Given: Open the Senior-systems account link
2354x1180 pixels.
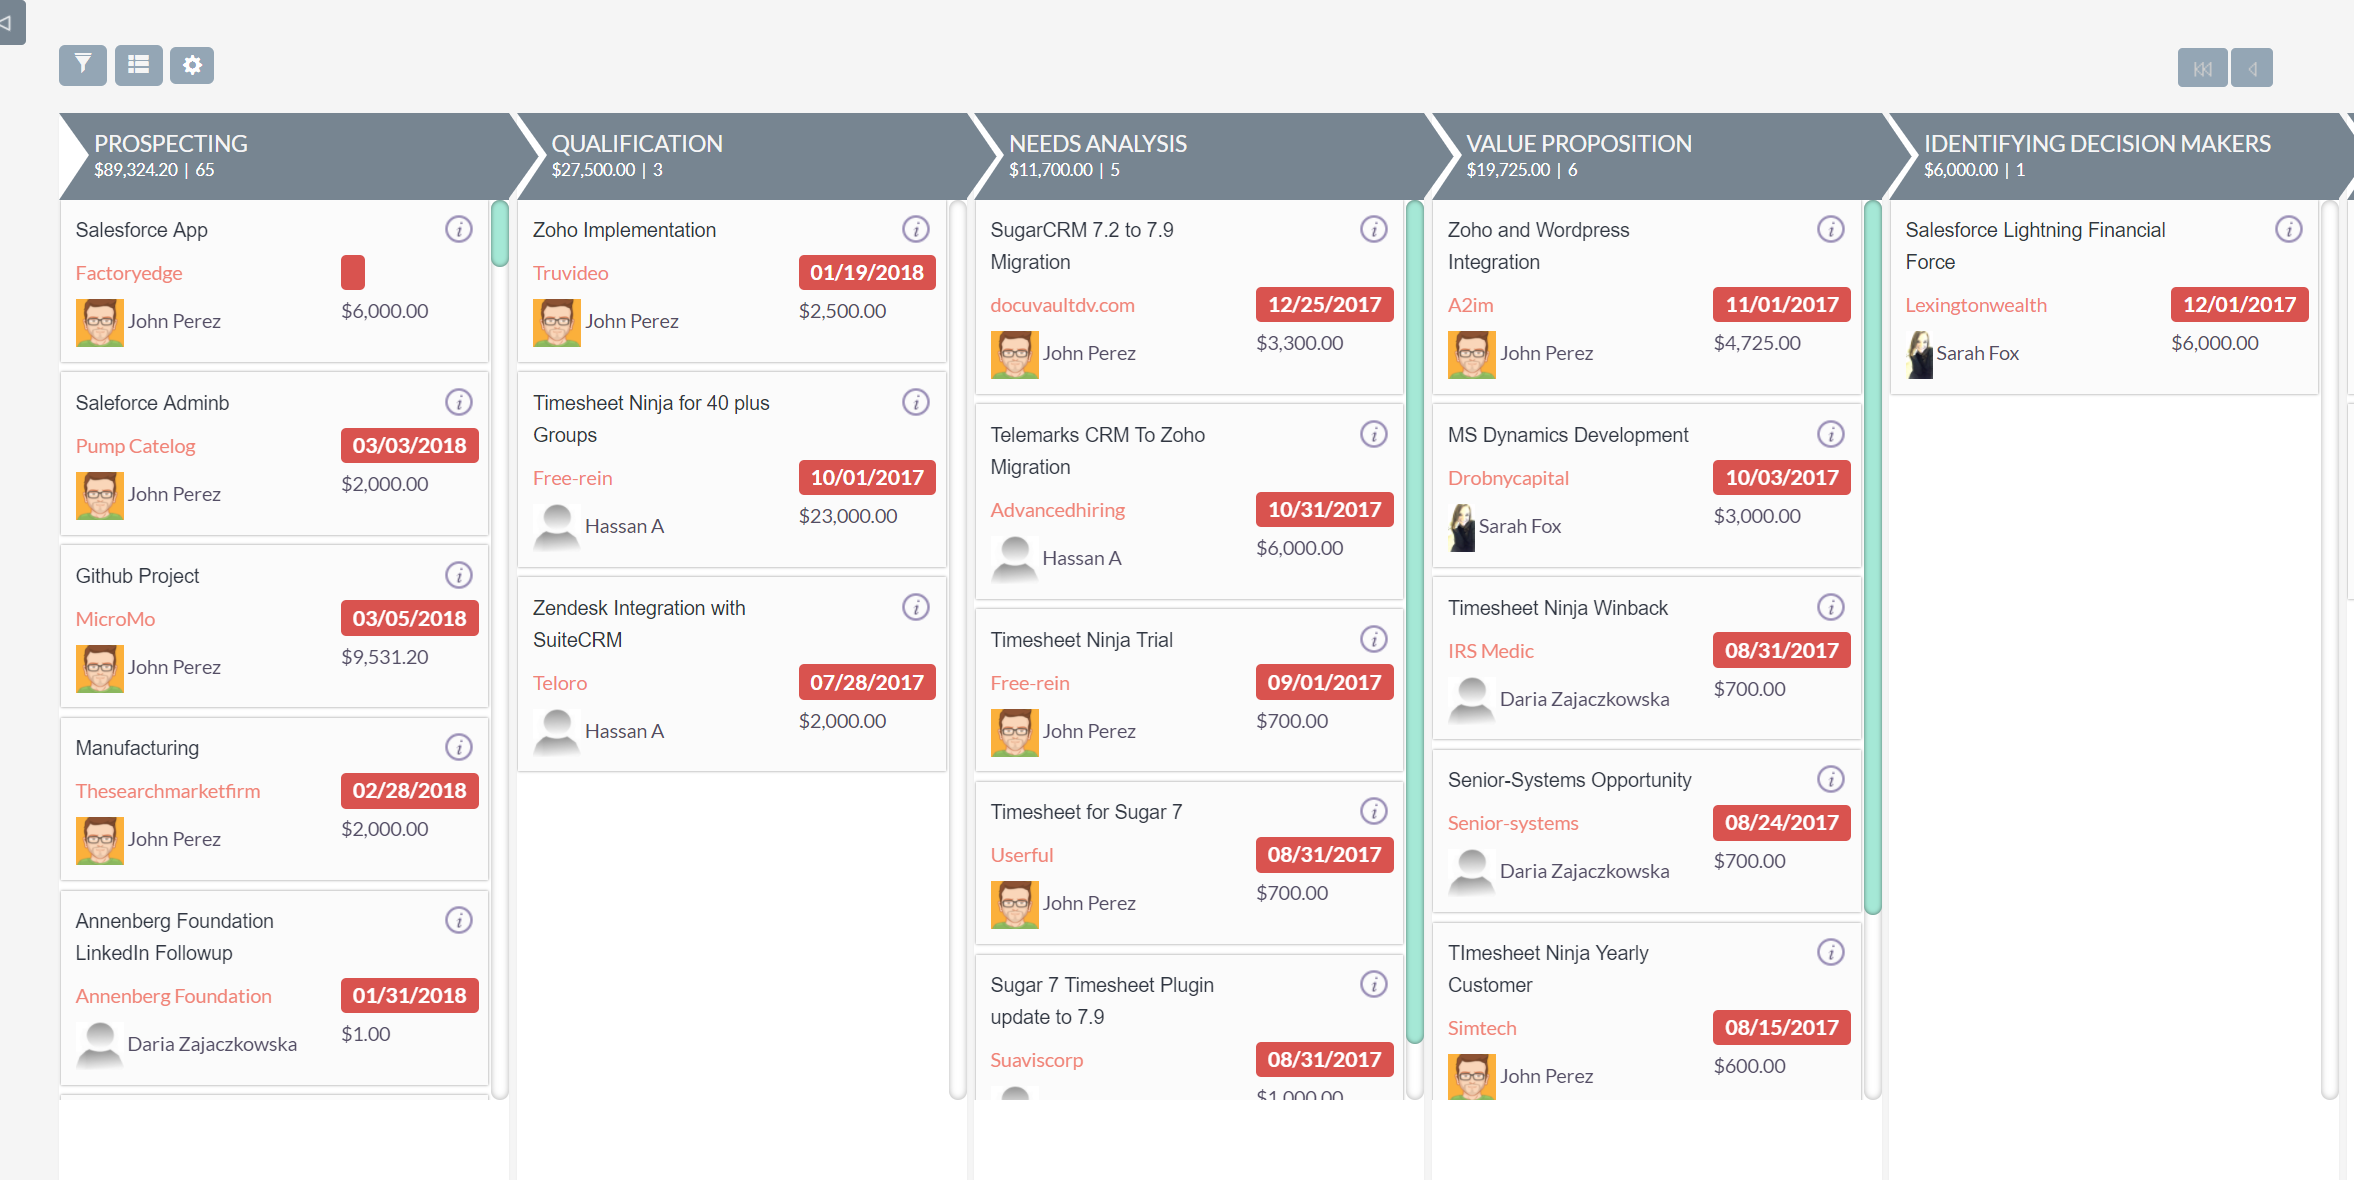Looking at the screenshot, I should pyautogui.click(x=1513, y=823).
